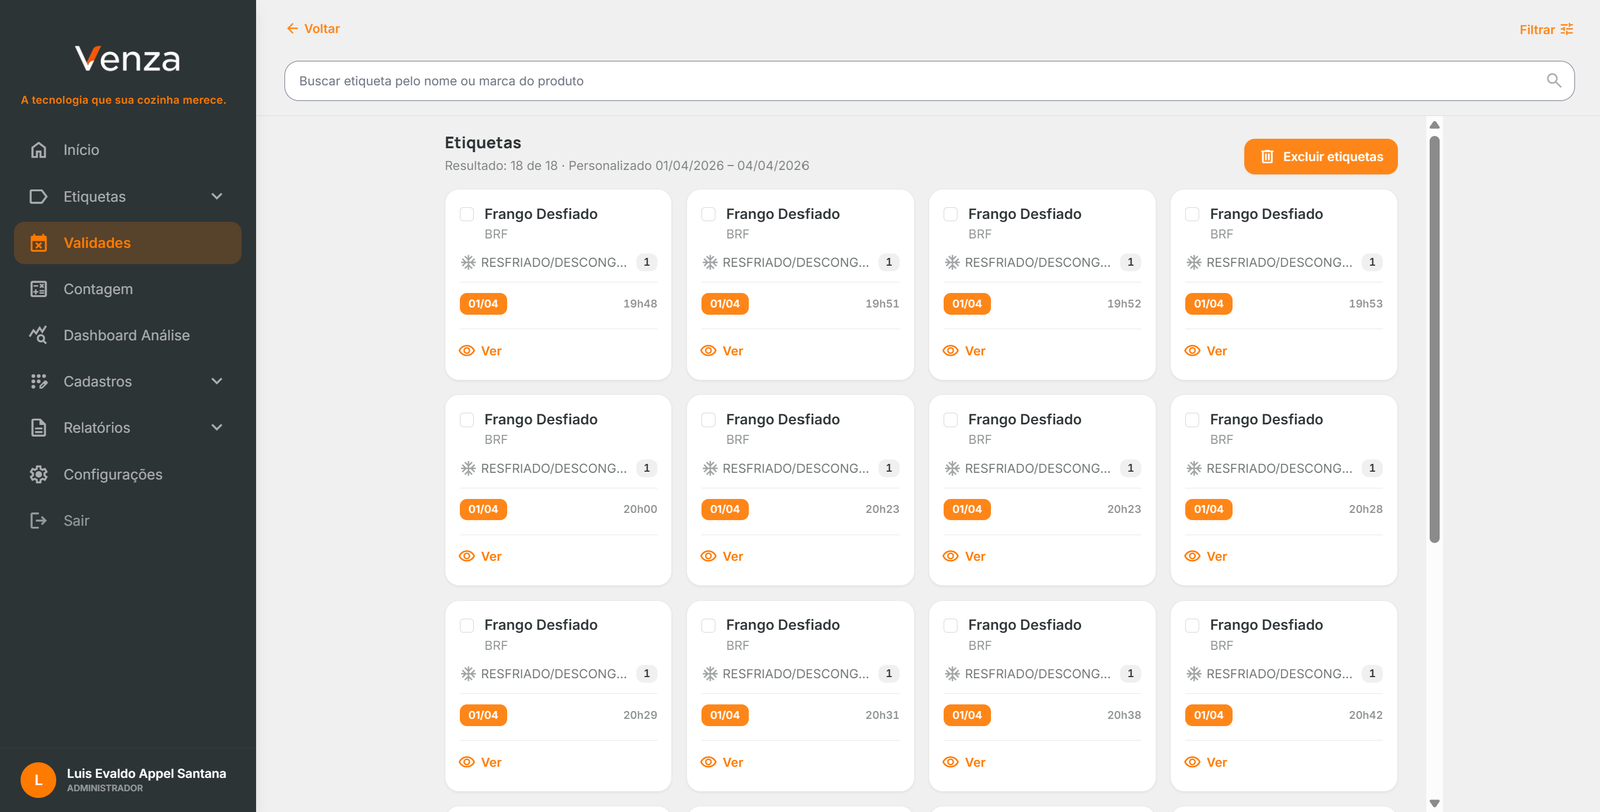
Task: Open Dashboard Análise chart icon
Action: pos(39,335)
